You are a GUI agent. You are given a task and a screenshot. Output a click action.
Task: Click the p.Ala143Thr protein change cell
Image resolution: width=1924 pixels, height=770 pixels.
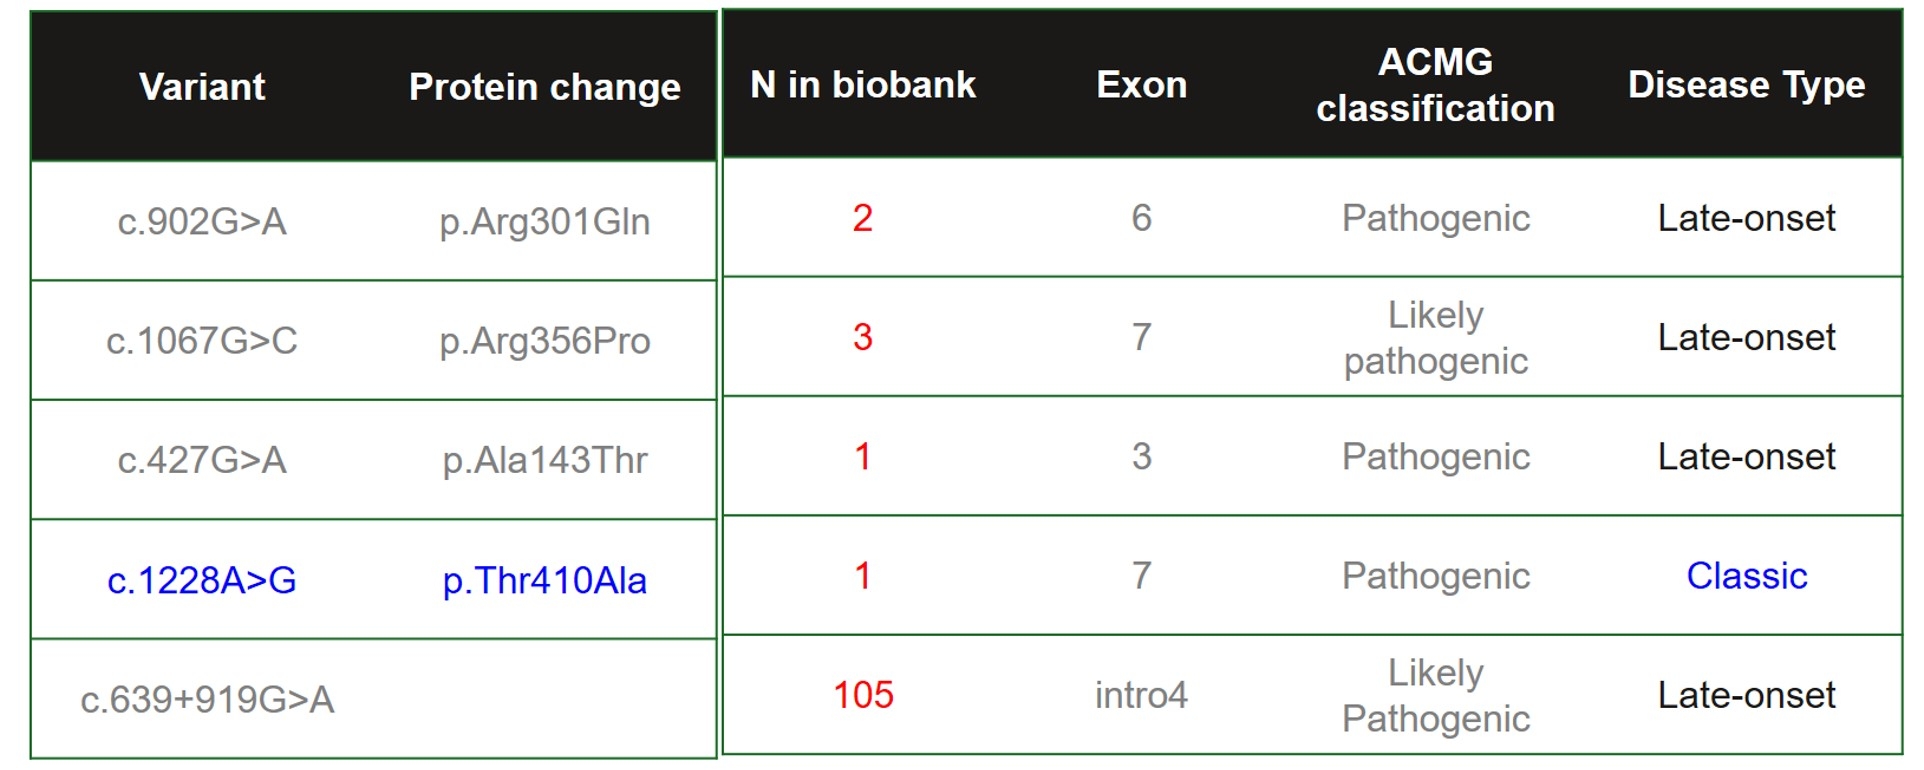[x=544, y=460]
